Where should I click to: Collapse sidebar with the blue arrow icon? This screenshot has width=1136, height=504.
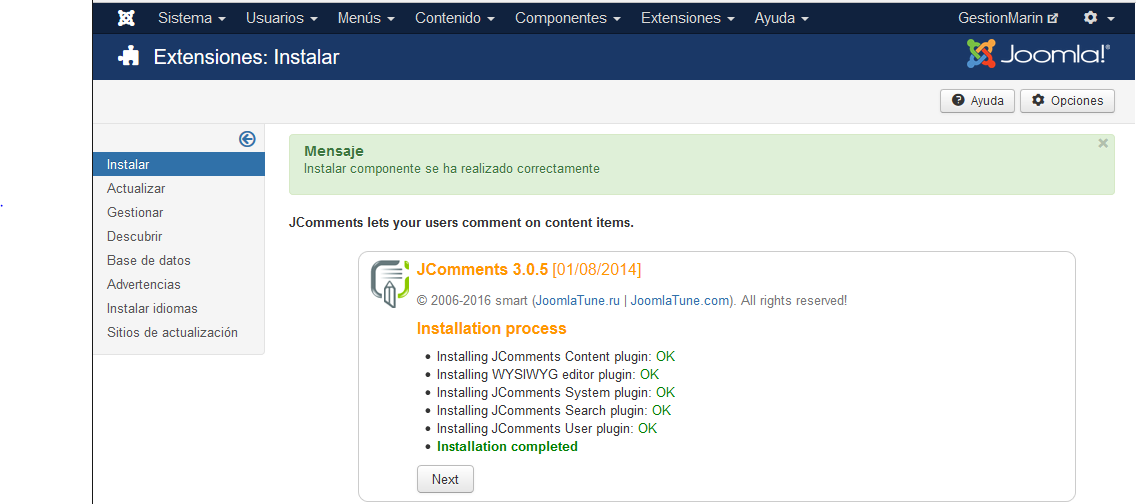point(247,139)
